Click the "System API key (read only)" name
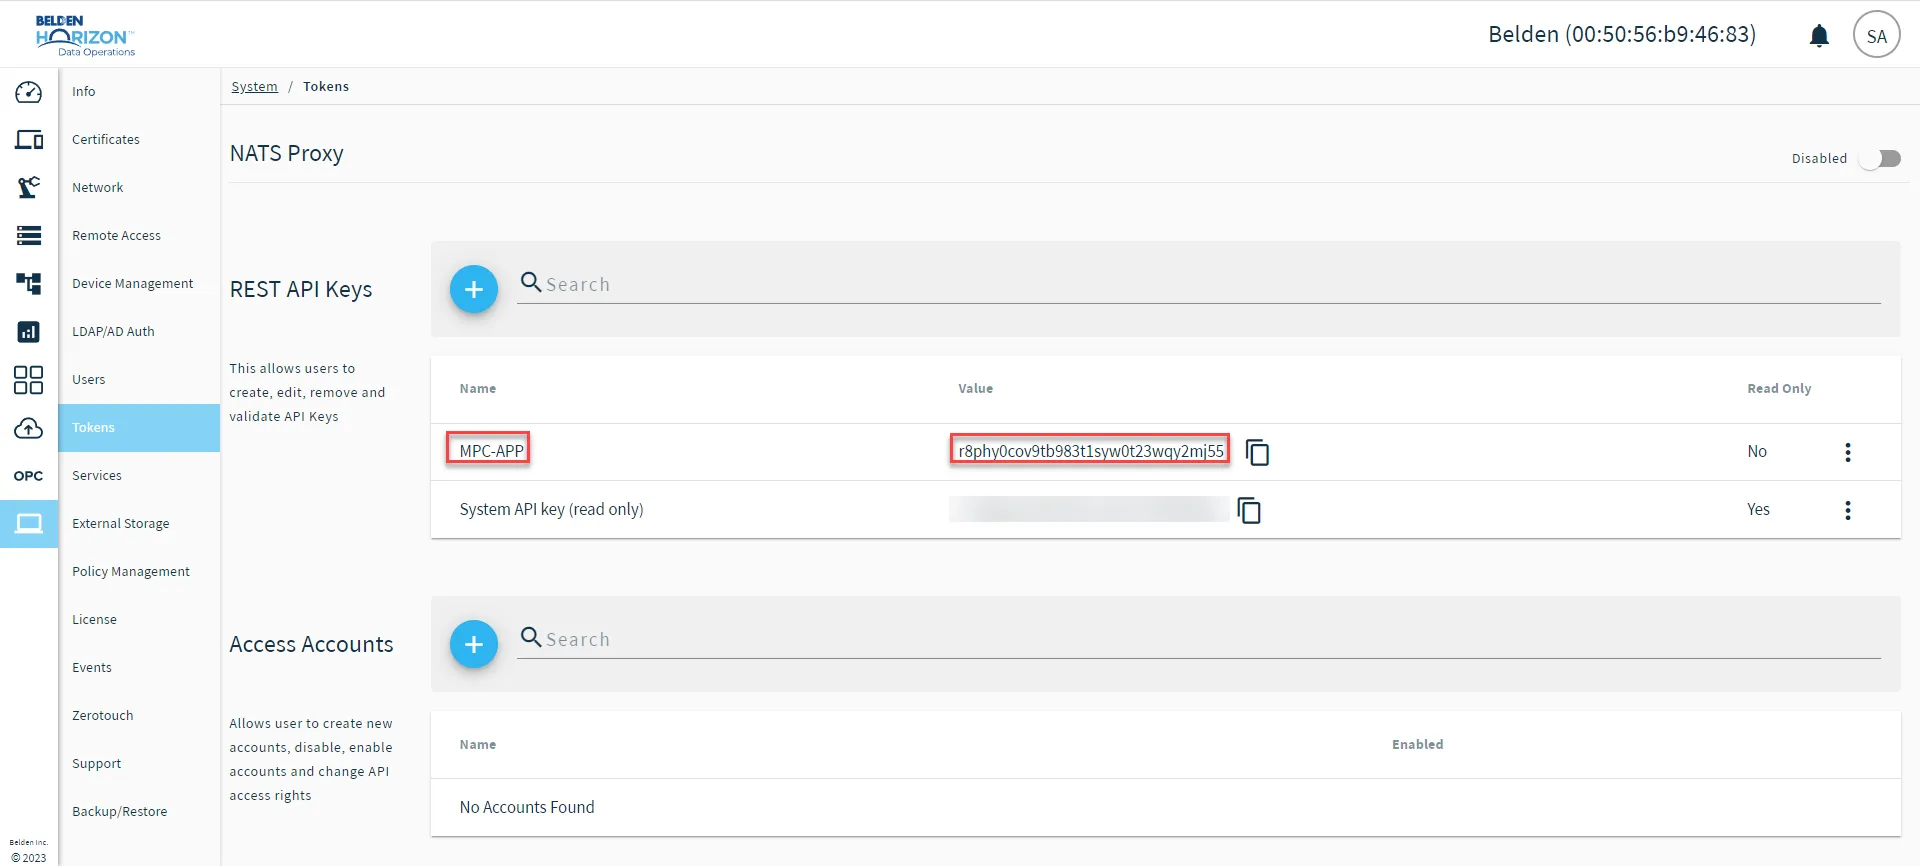The image size is (1920, 866). tap(552, 510)
